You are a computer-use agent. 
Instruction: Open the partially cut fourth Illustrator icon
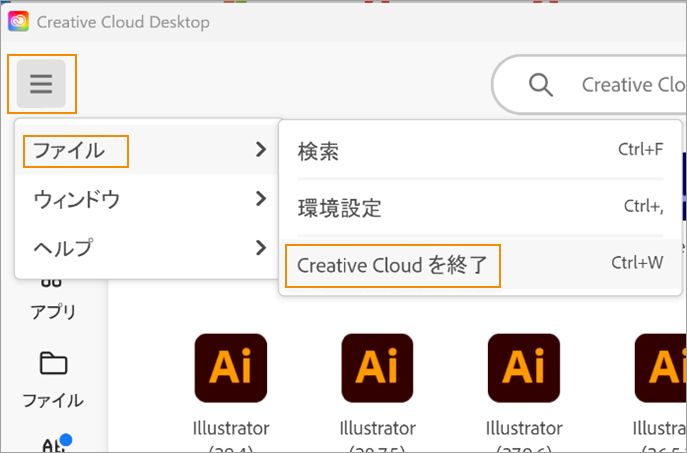661,368
